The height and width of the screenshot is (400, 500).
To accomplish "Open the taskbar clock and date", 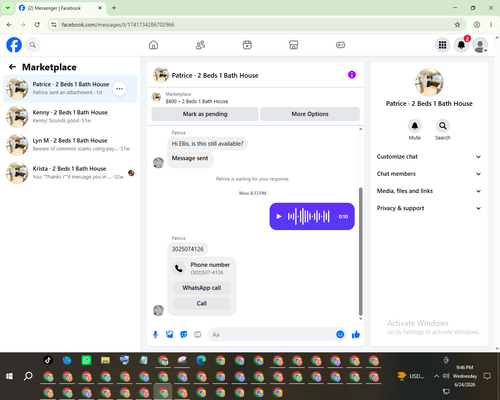I will coord(465,376).
